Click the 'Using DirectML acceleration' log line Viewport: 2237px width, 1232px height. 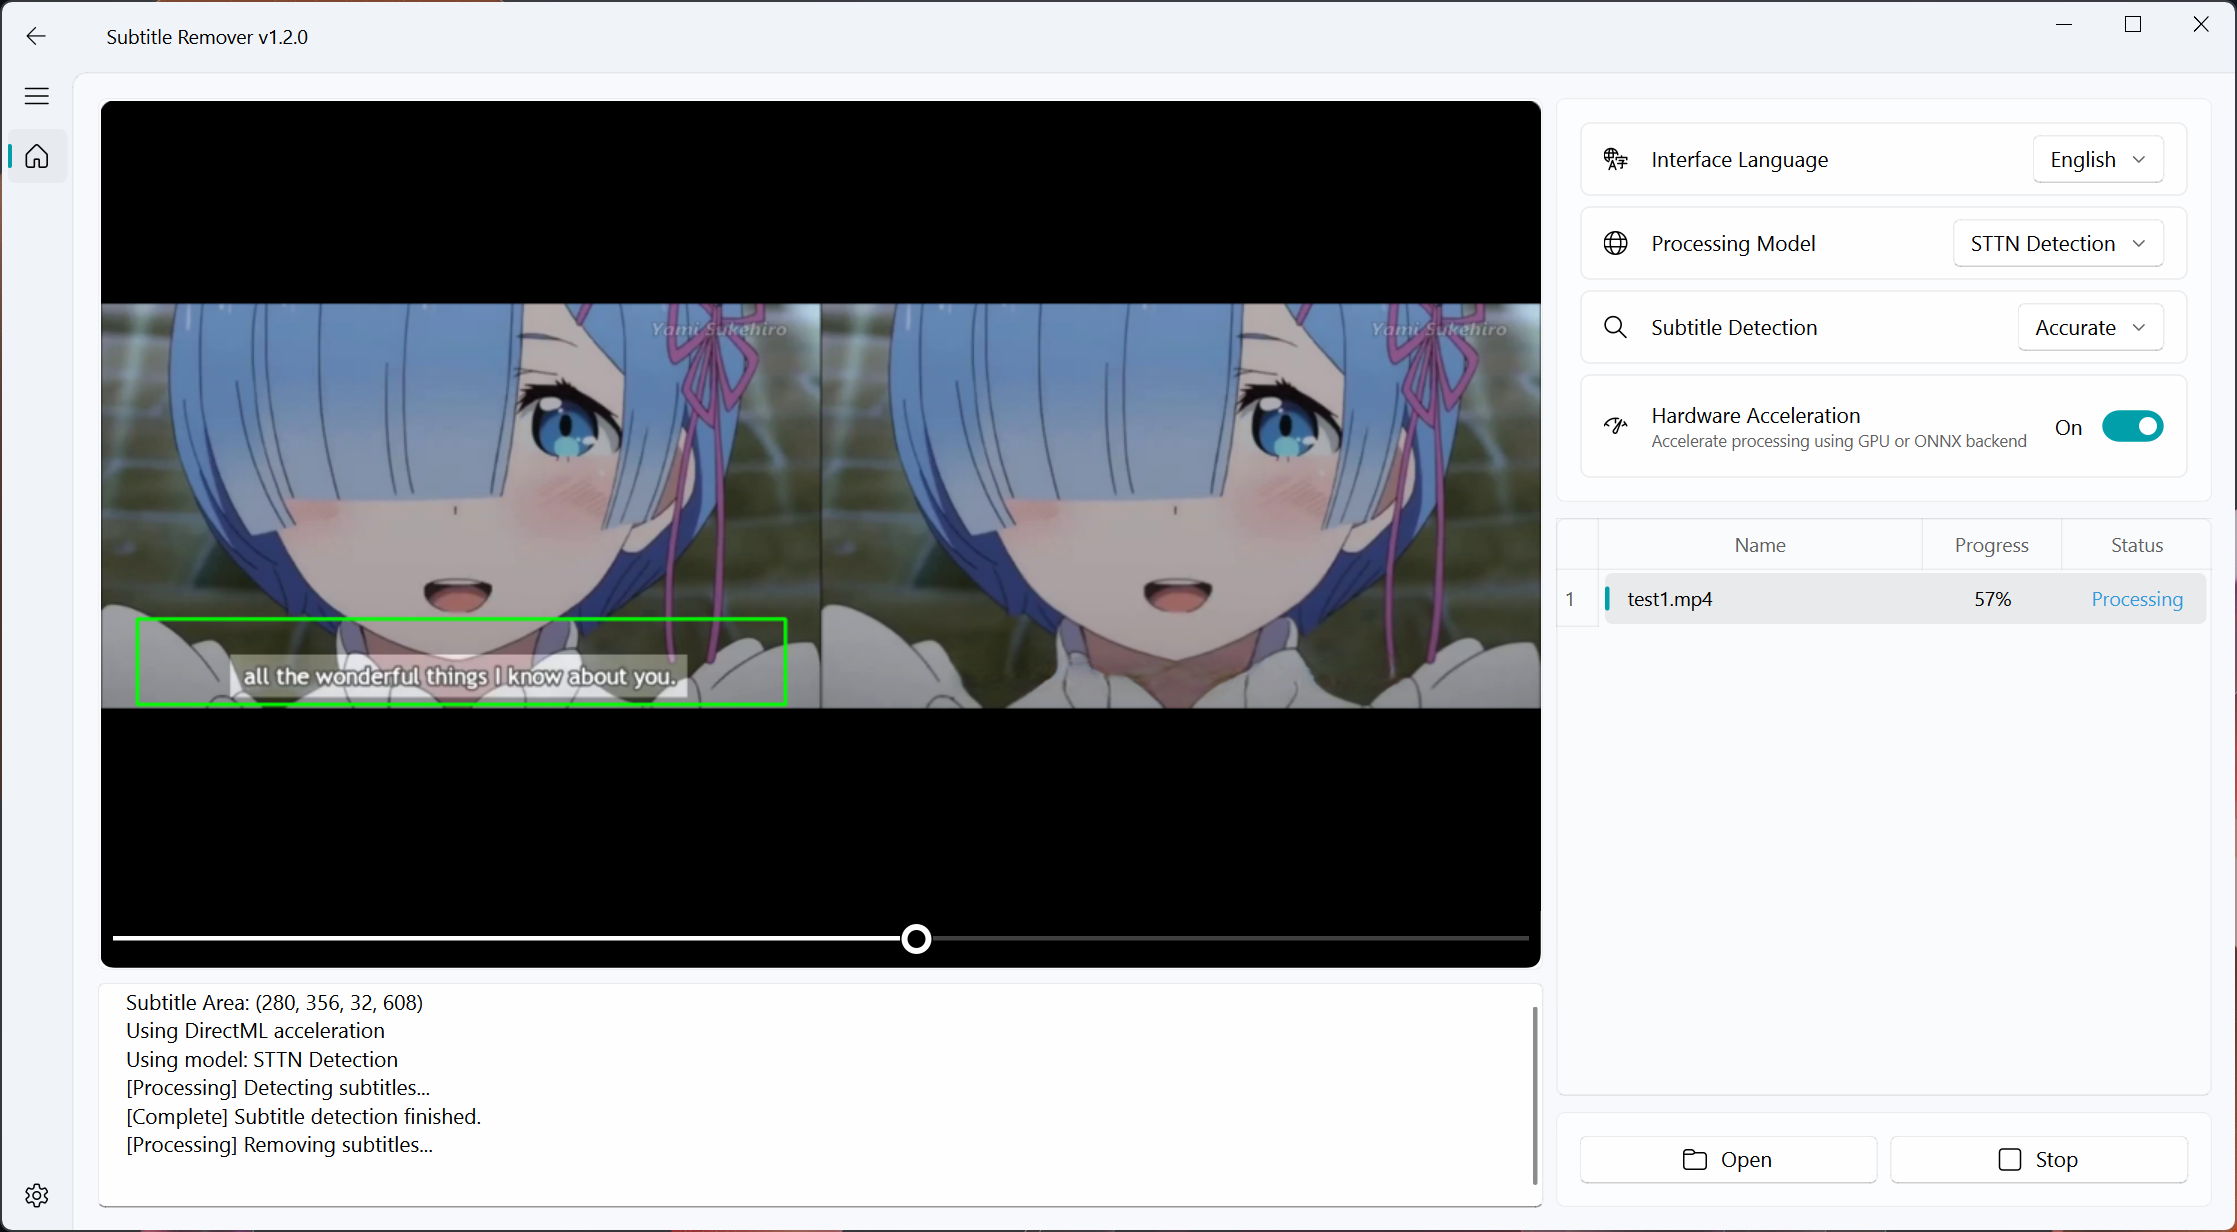(x=255, y=1031)
